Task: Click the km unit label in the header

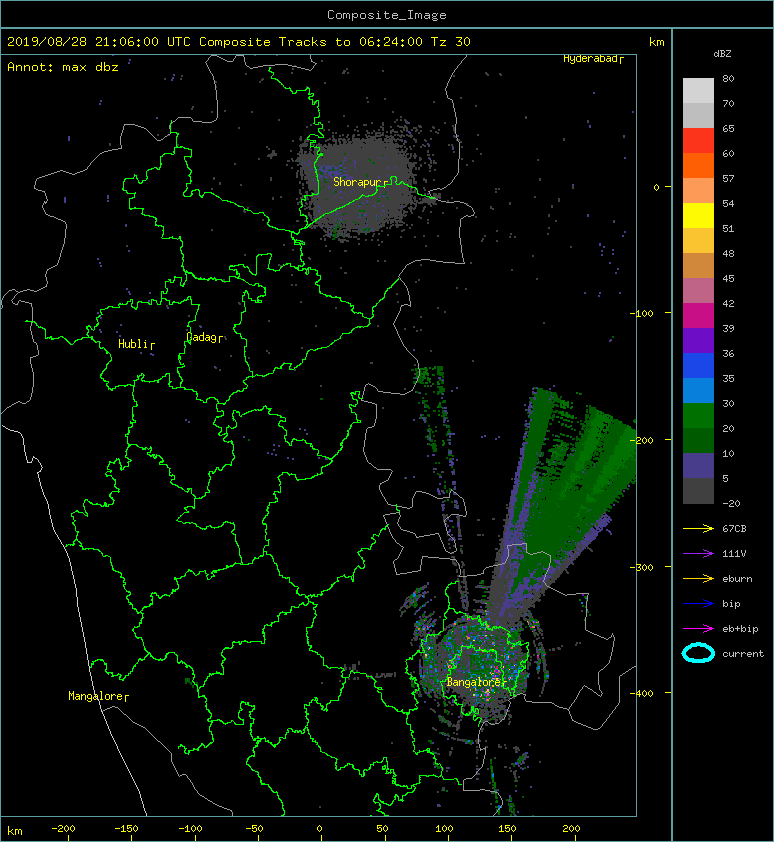Action: tap(656, 42)
